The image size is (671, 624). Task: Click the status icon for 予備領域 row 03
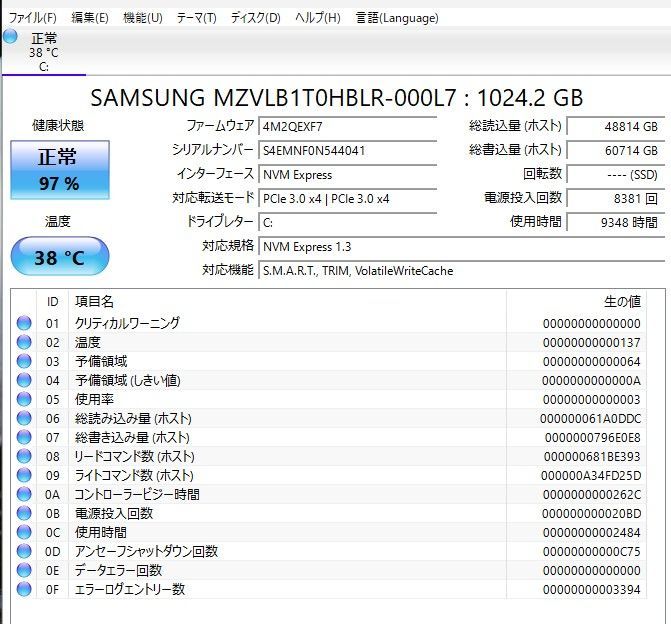pyautogui.click(x=23, y=361)
